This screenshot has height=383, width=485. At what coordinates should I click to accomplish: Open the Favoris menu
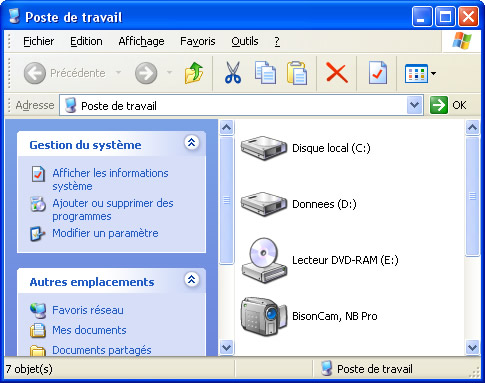pyautogui.click(x=198, y=41)
